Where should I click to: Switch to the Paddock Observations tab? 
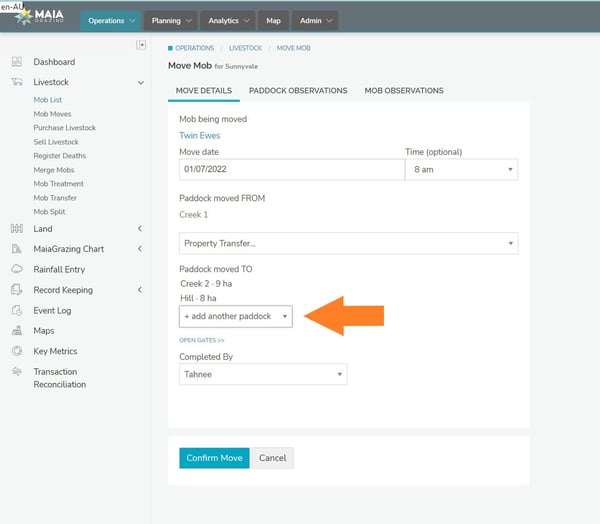298,91
